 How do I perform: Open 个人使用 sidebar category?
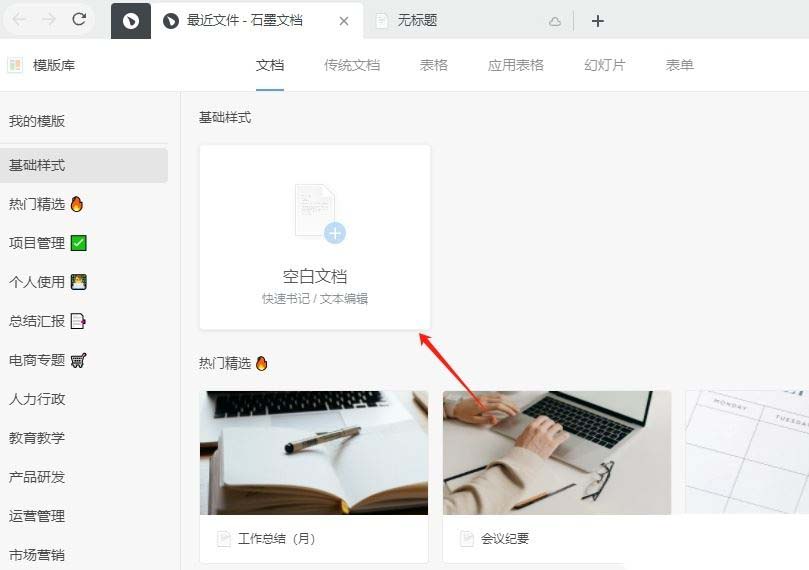(47, 282)
